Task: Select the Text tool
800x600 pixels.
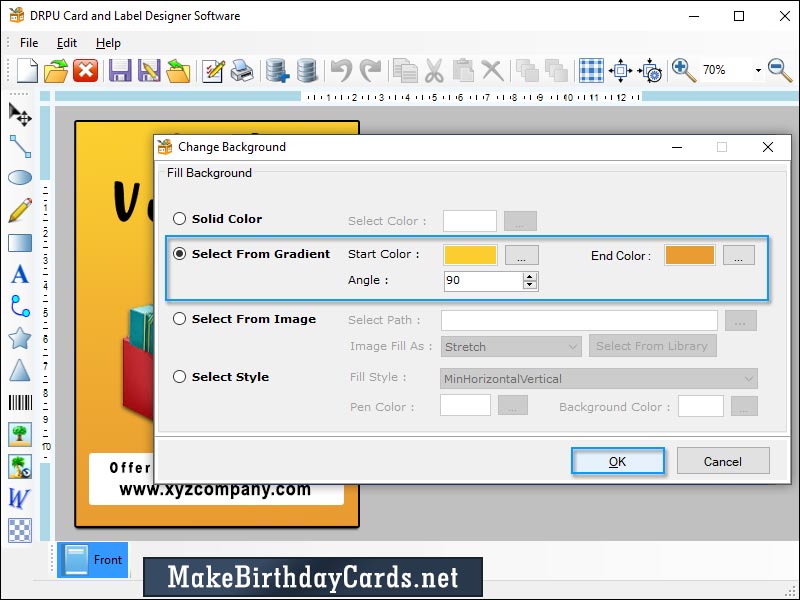Action: click(x=19, y=273)
